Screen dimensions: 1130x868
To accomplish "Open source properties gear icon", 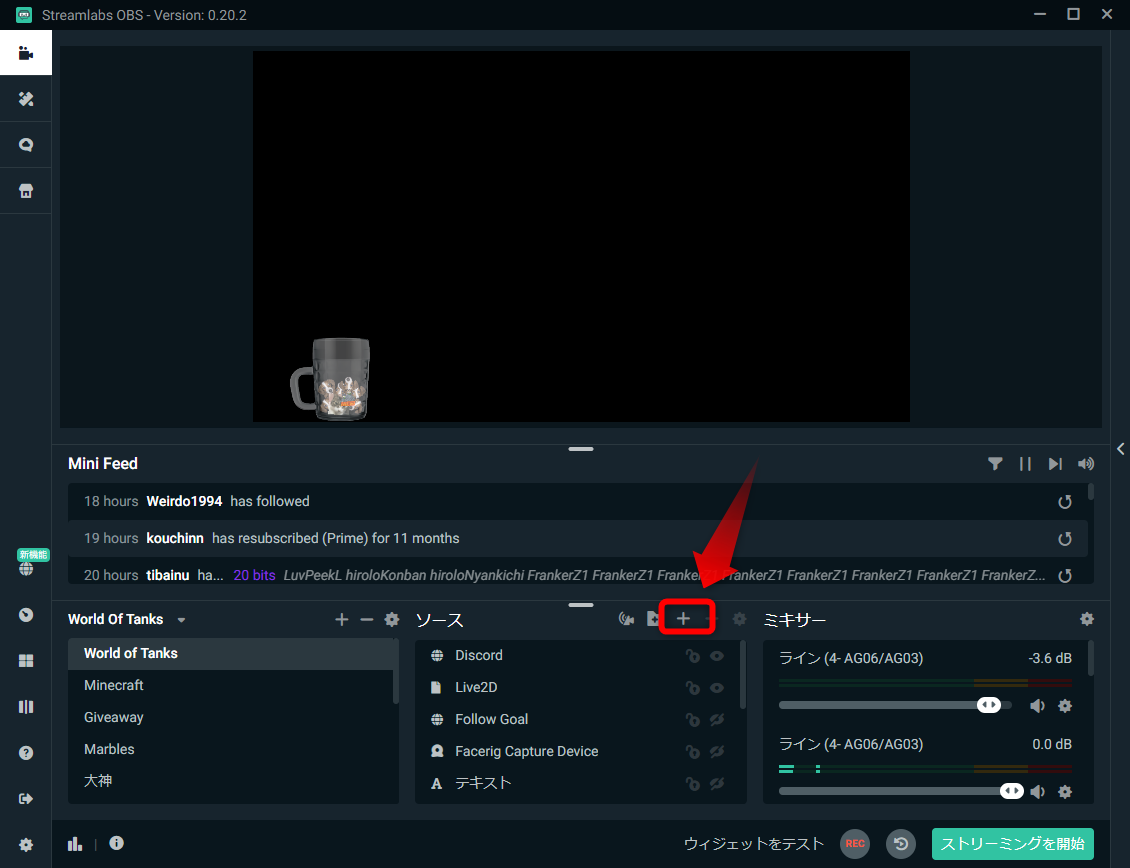I will 739,619.
